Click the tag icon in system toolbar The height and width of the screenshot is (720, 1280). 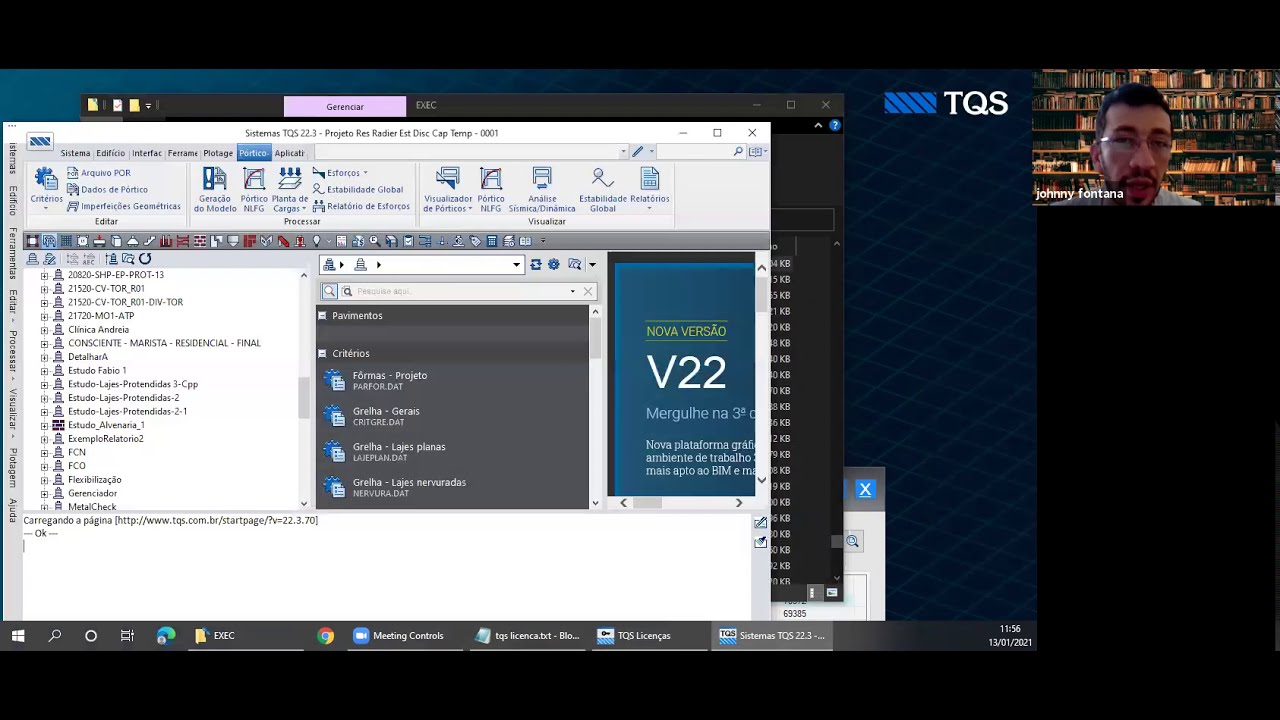(475, 241)
